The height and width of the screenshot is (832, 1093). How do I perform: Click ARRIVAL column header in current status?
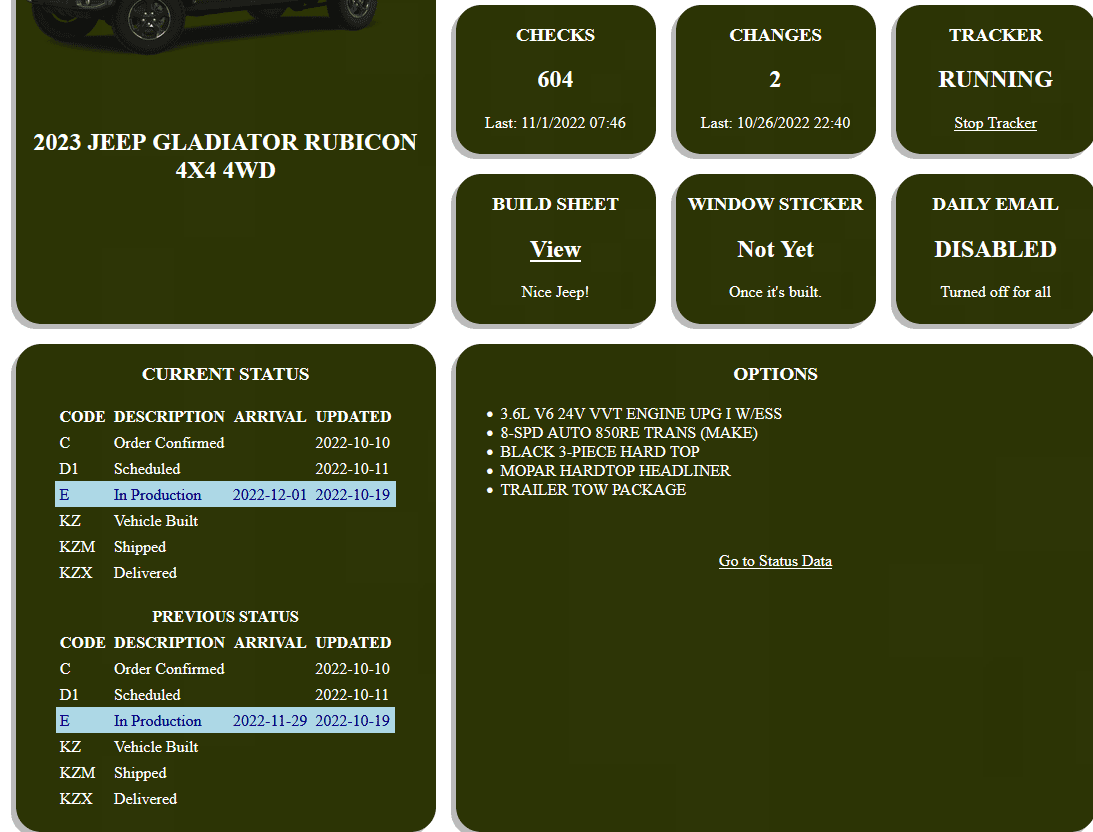pos(270,417)
